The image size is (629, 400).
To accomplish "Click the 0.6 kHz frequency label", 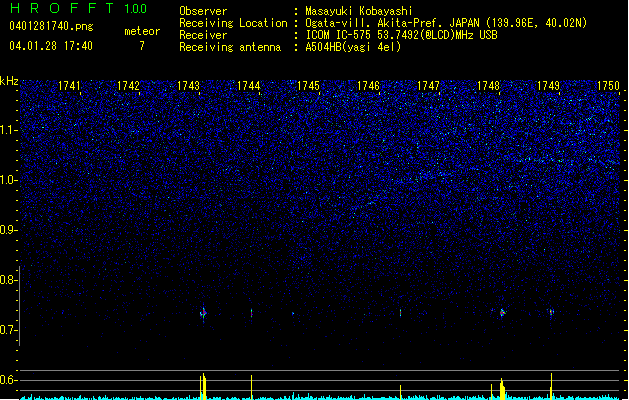I will 8,380.
